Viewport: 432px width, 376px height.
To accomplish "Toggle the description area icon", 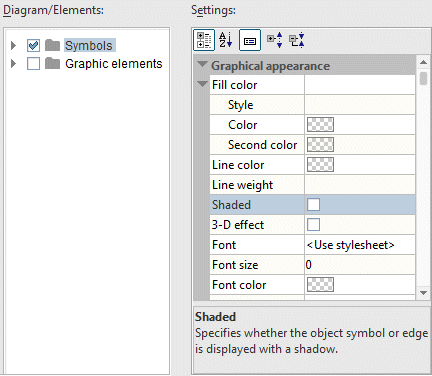I will point(250,40).
